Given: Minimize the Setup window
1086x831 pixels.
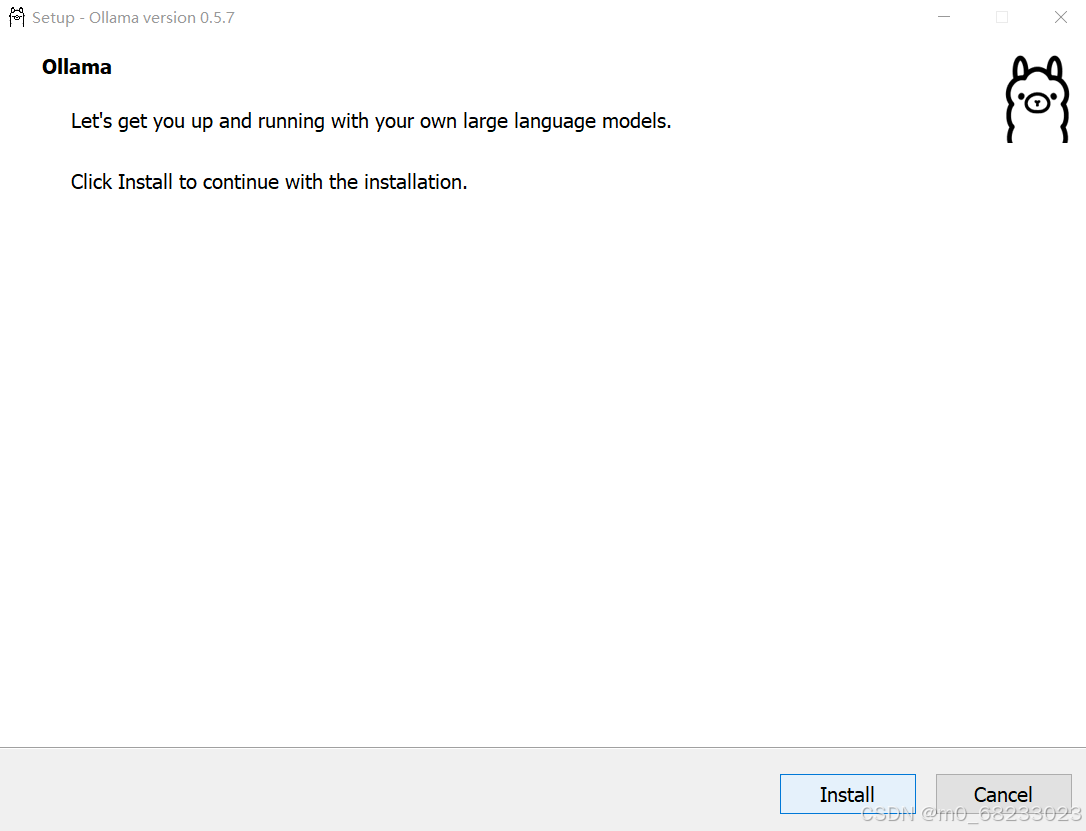Looking at the screenshot, I should tap(943, 17).
